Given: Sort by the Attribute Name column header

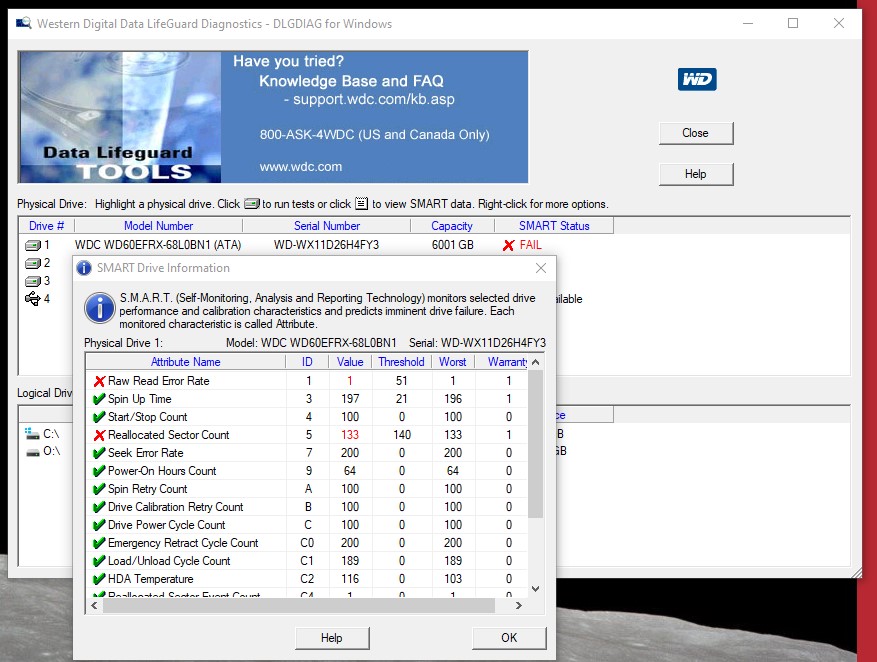Looking at the screenshot, I should 185,362.
